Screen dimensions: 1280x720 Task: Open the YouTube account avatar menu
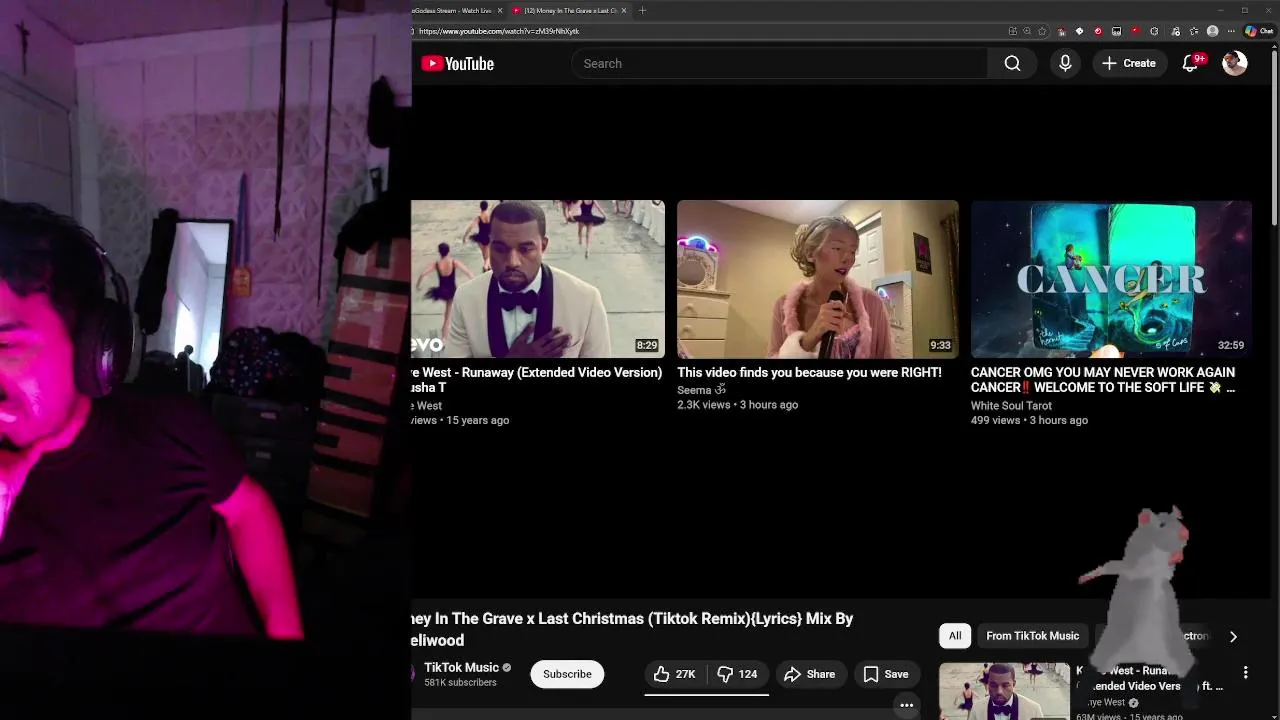(x=1235, y=63)
